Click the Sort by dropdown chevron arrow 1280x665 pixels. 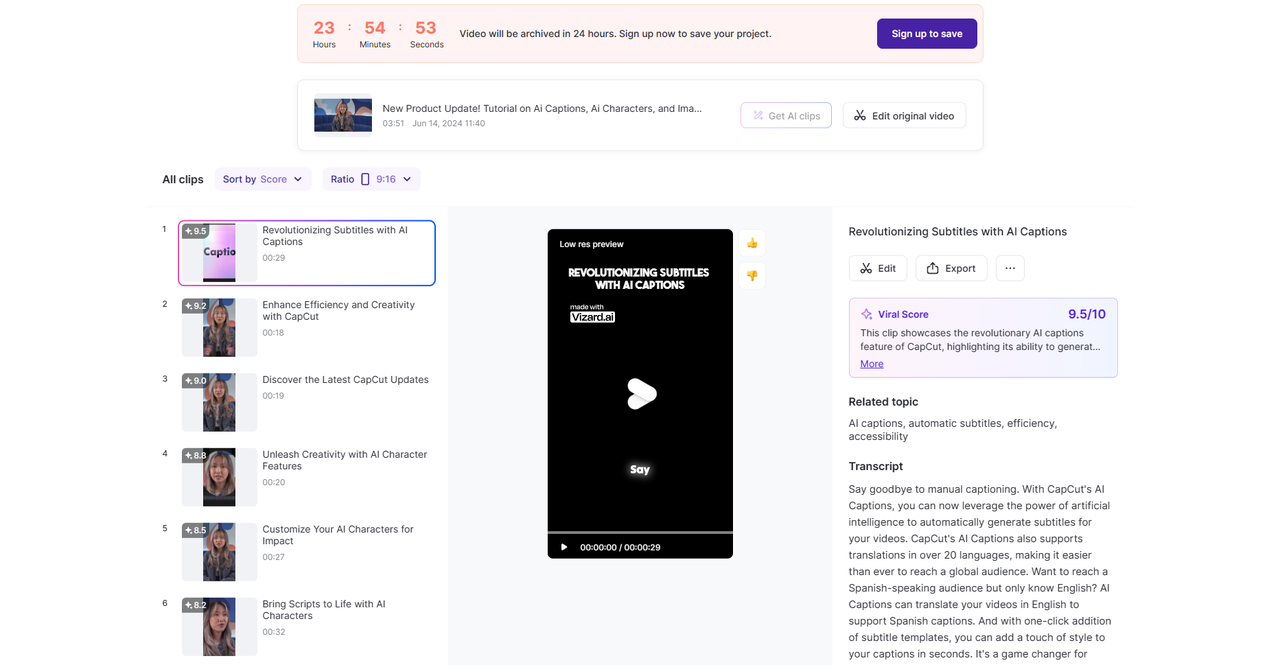(x=298, y=179)
